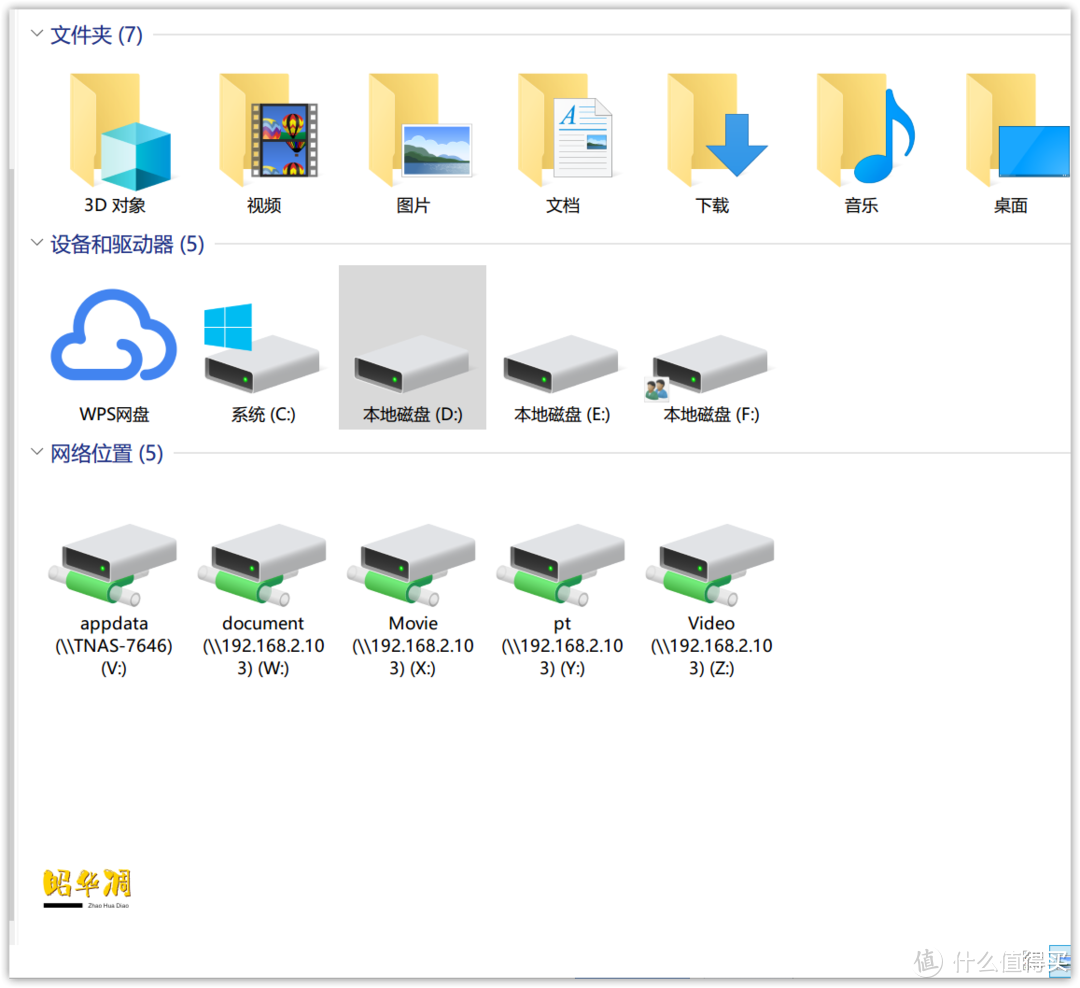Collapse the 文件夹 (7) section
1080x988 pixels.
coord(36,34)
